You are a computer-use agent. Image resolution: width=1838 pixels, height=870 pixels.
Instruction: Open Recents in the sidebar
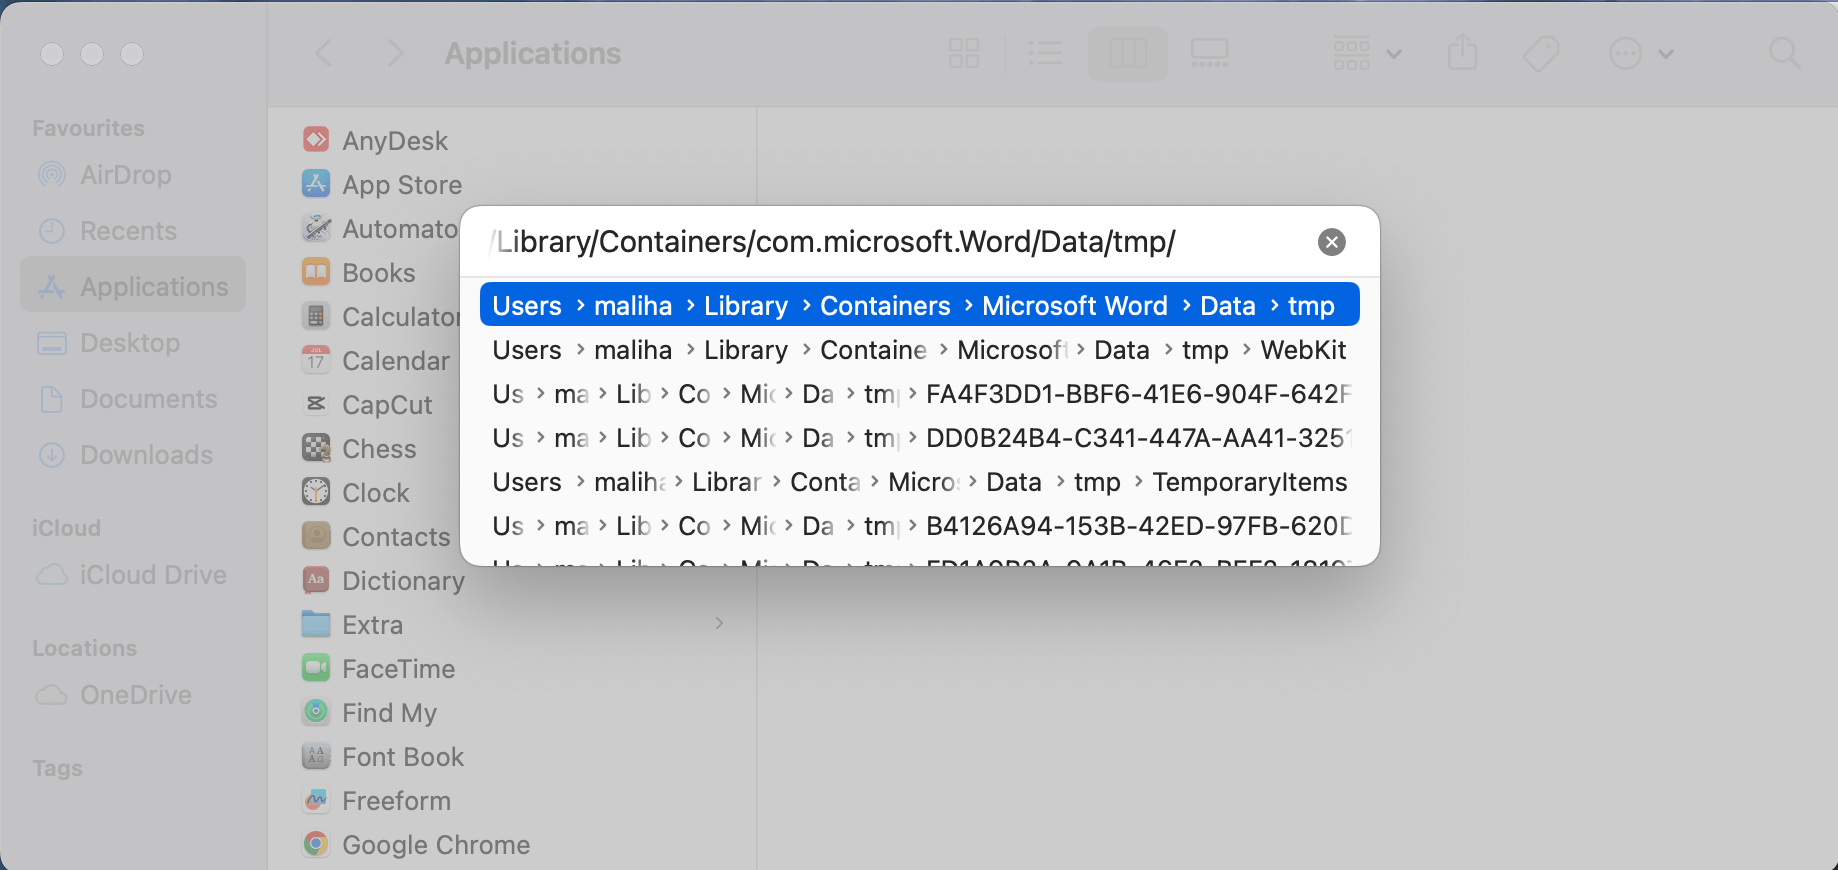(133, 231)
